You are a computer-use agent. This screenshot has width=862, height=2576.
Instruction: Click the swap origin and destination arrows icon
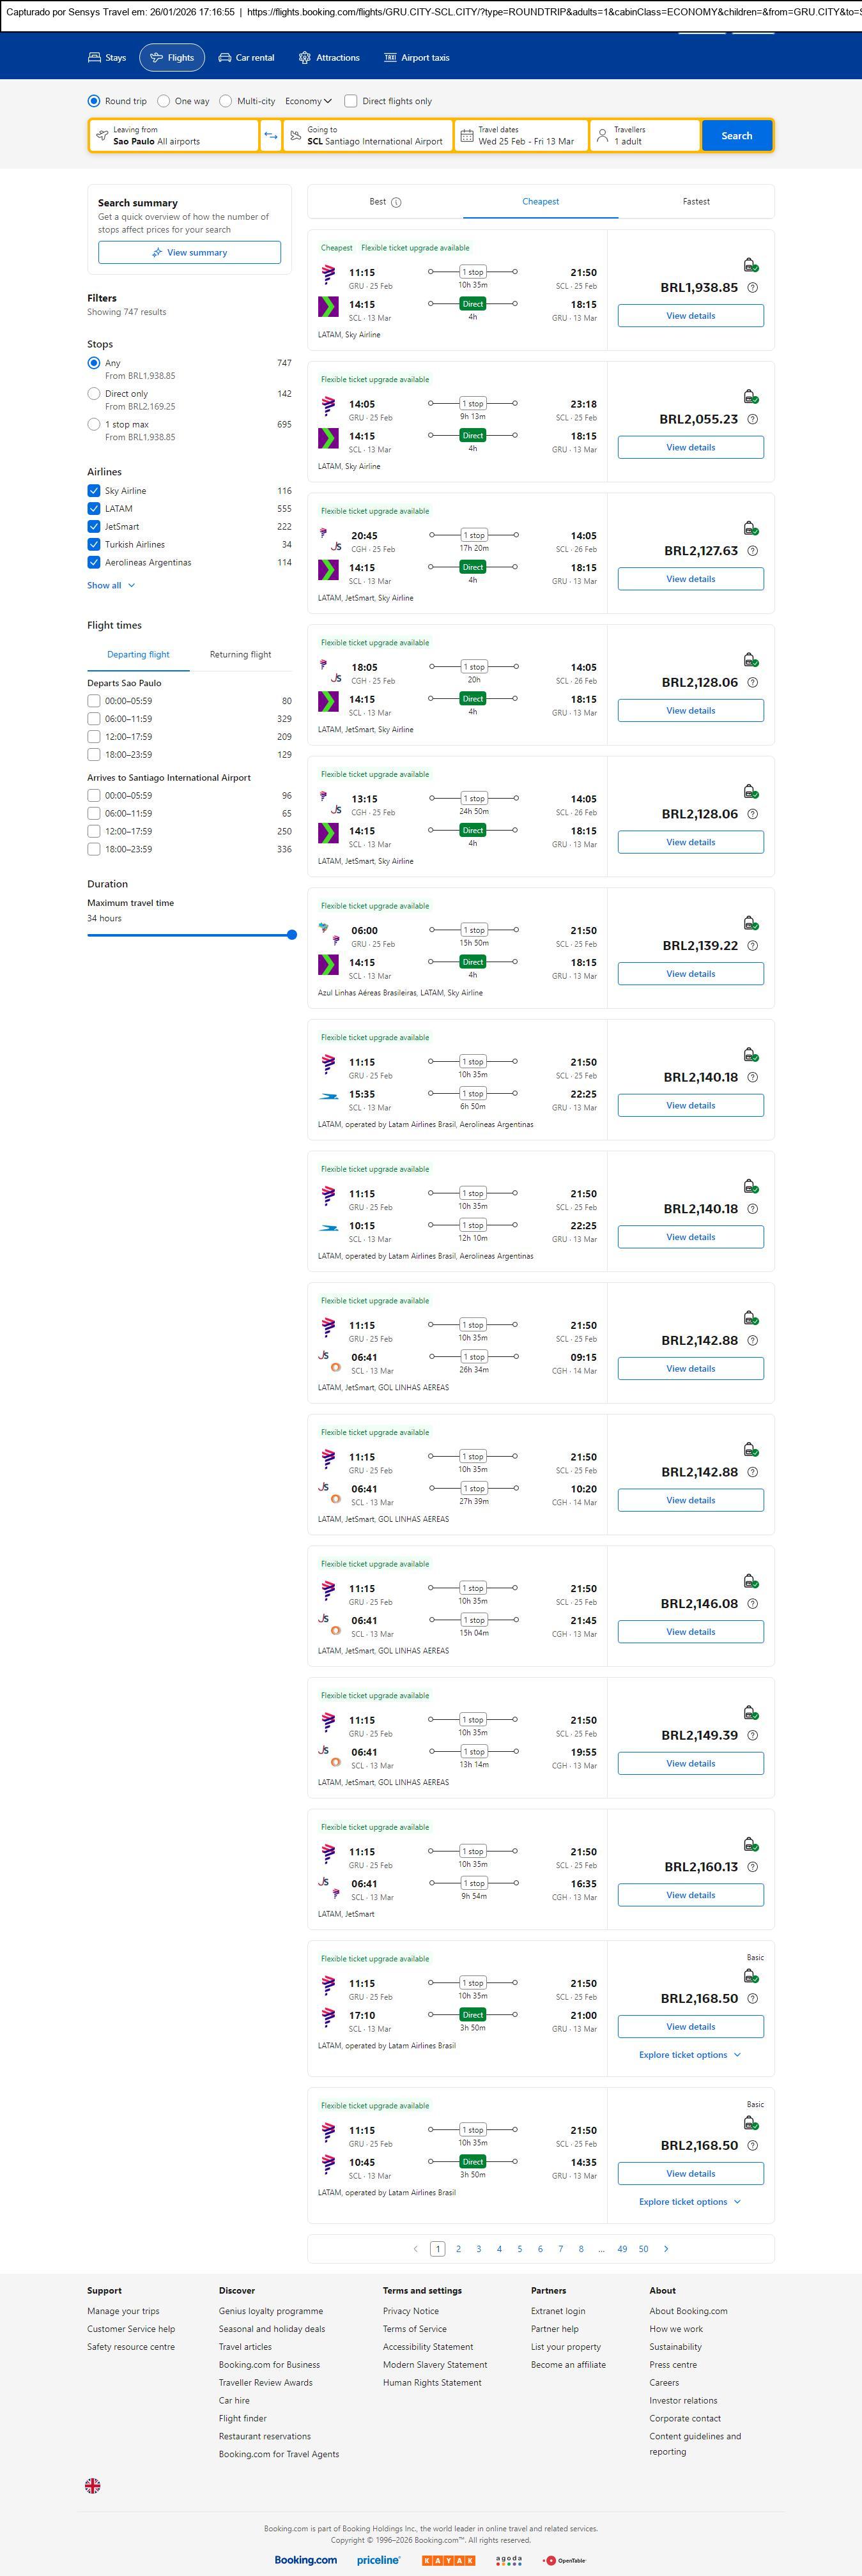[271, 136]
